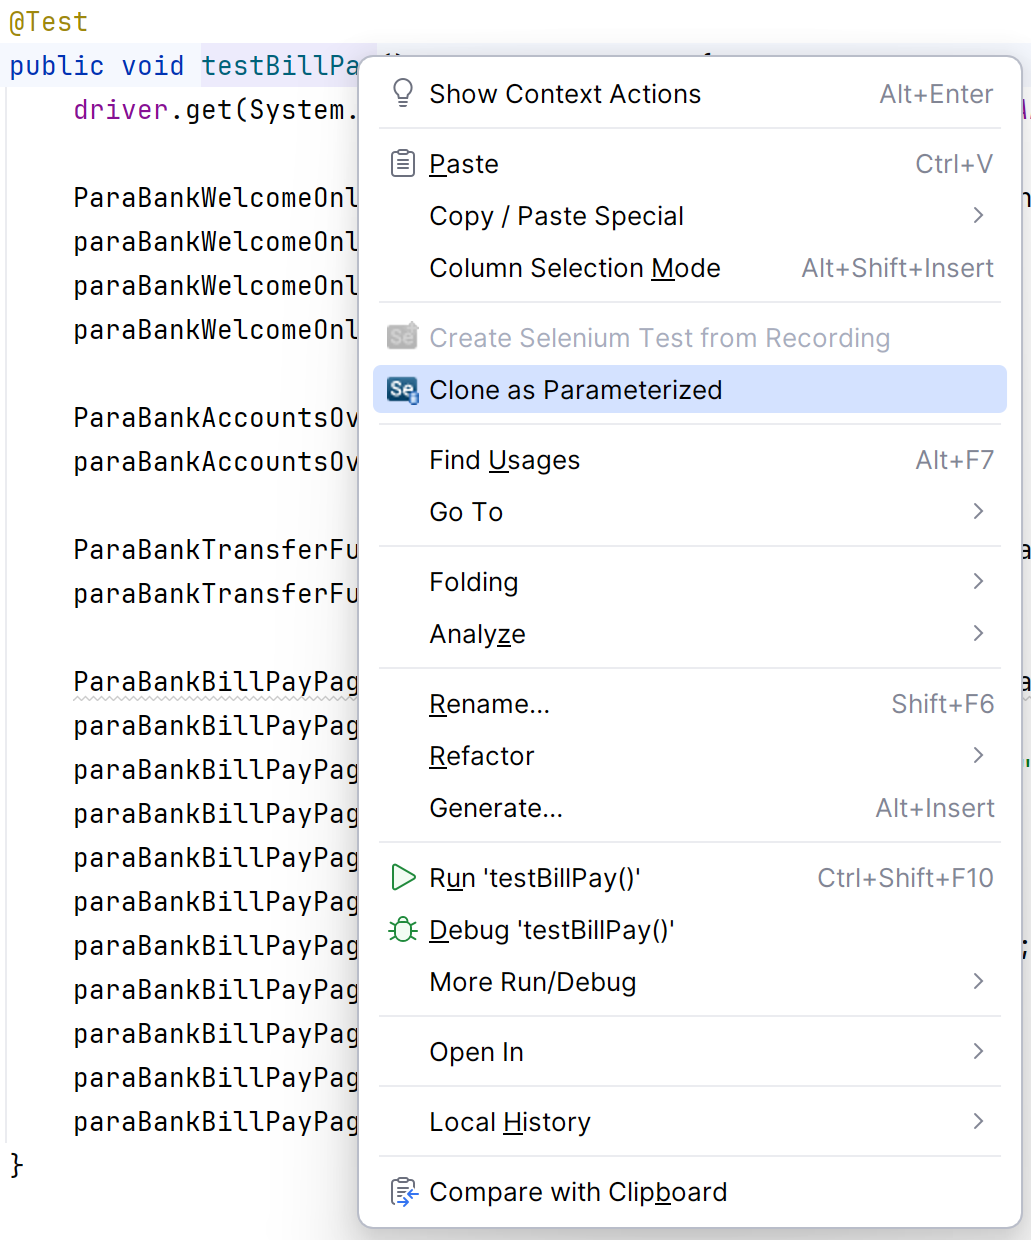
Task: Select Rename... menu entry
Action: point(690,704)
